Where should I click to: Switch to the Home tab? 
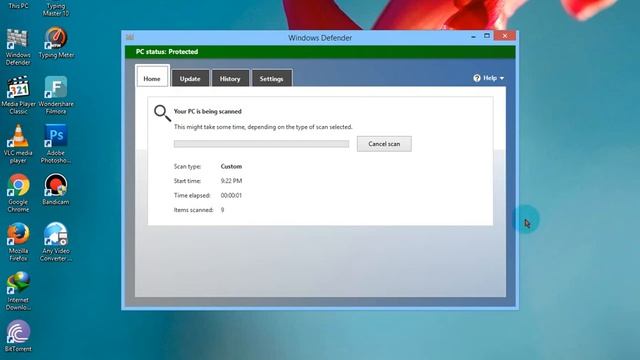152,76
